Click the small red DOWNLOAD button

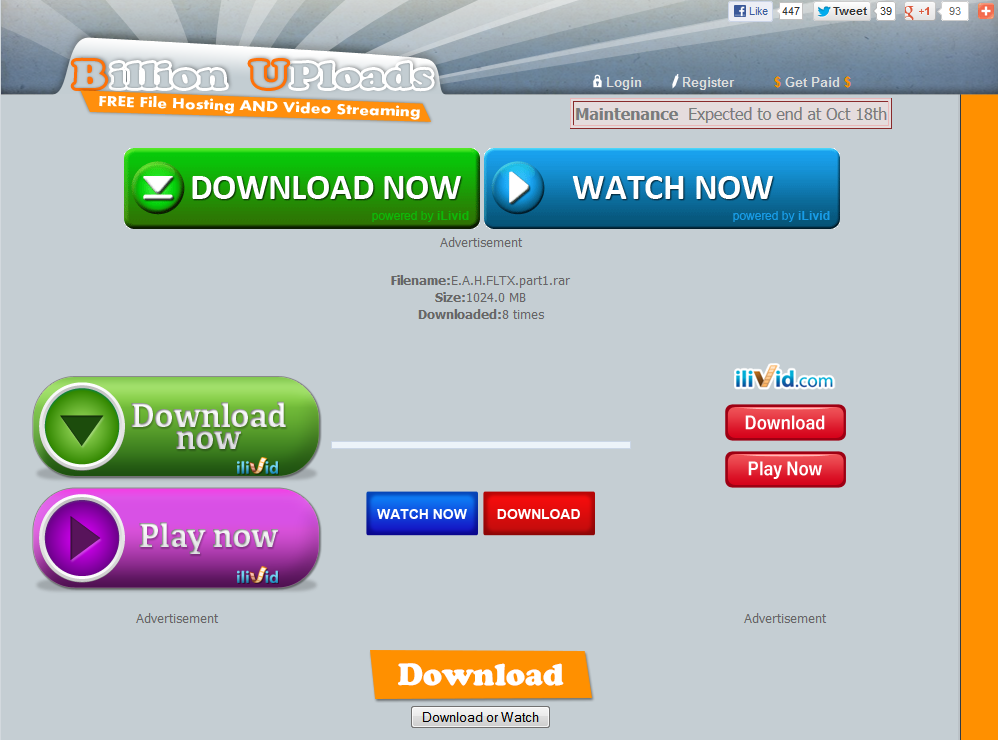click(538, 514)
